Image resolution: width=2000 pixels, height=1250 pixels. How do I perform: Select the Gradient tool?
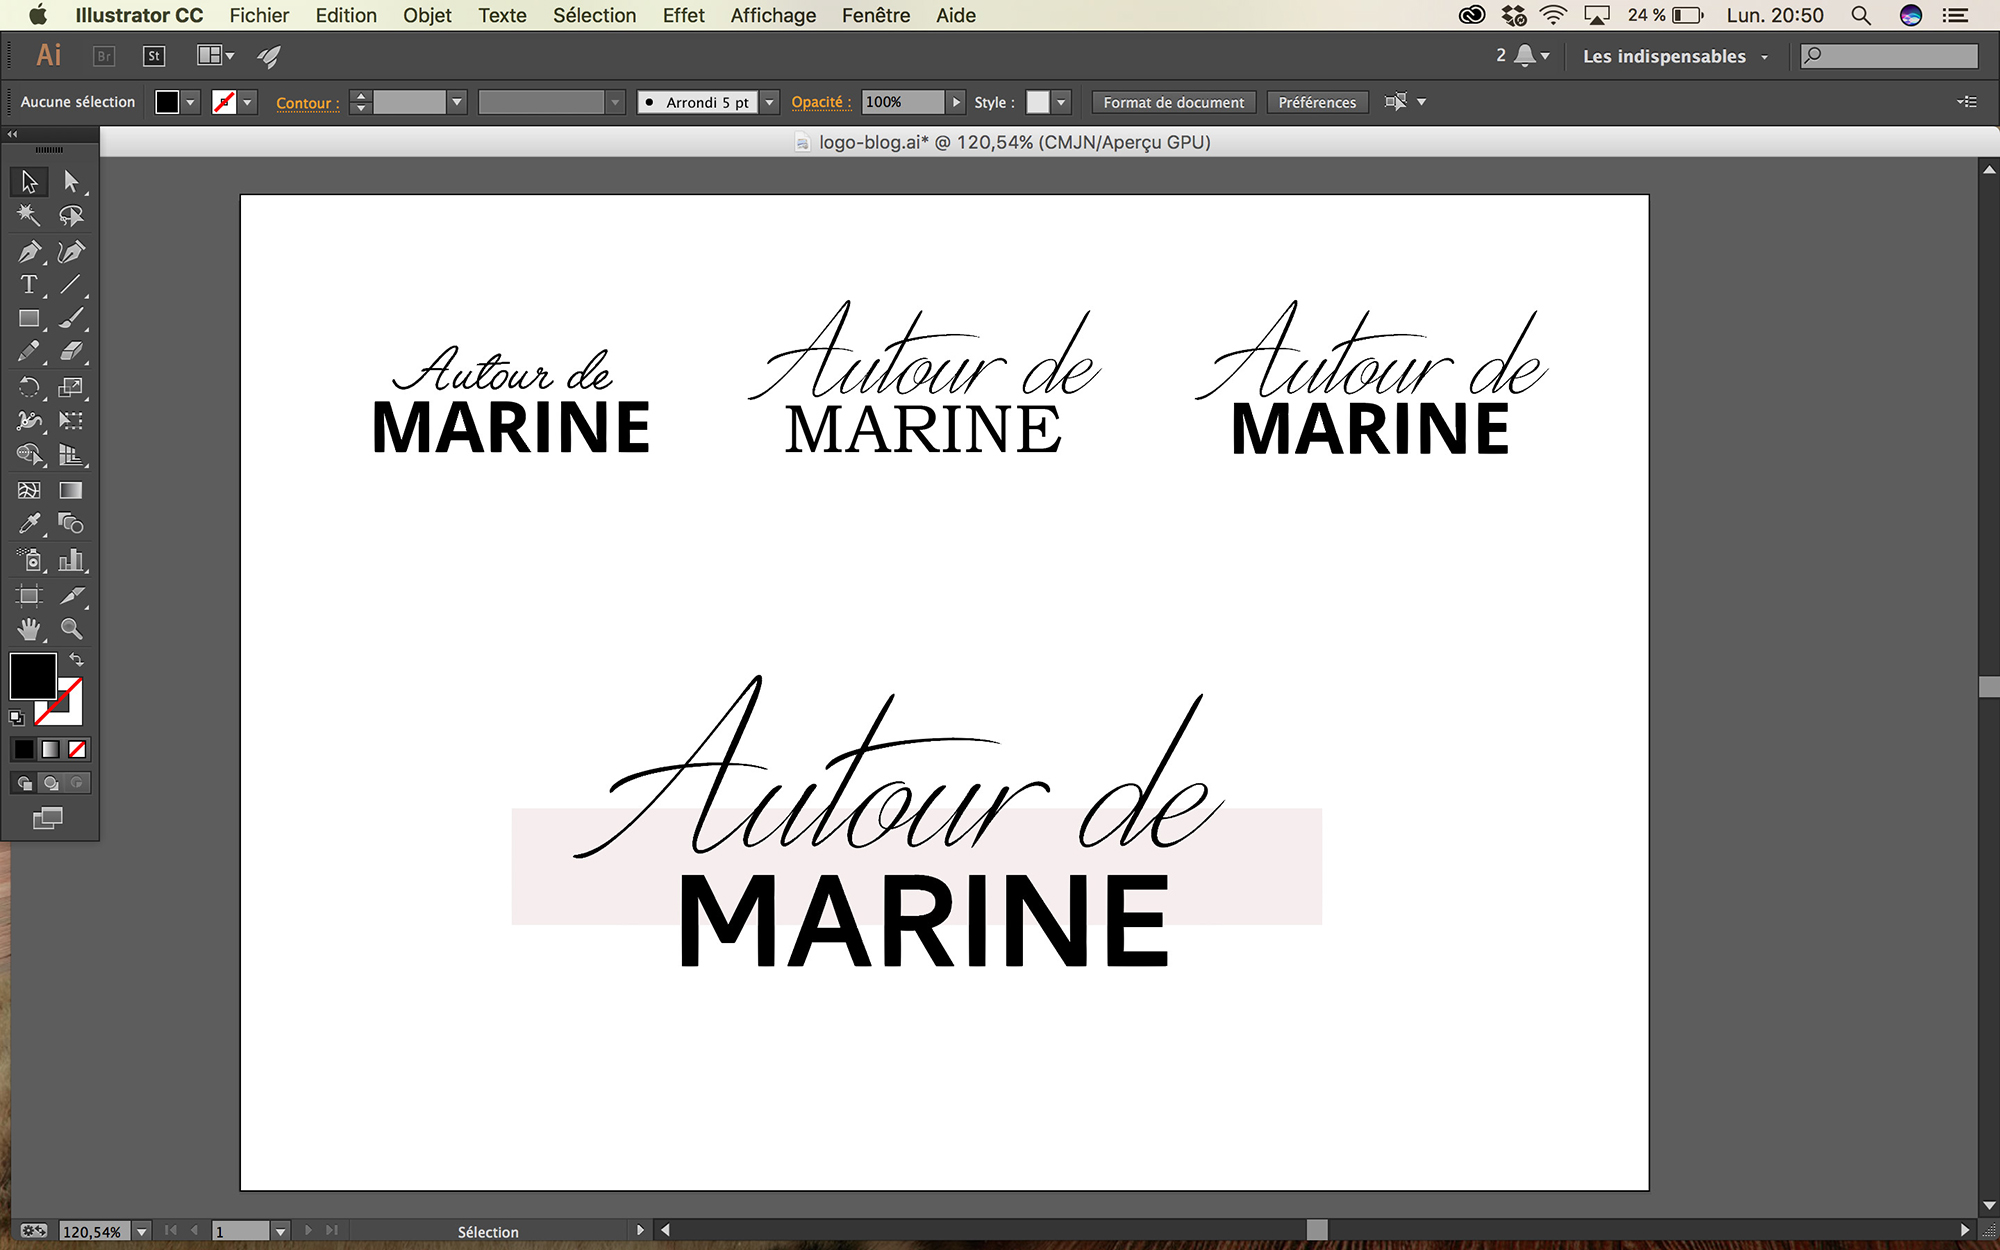[x=71, y=490]
